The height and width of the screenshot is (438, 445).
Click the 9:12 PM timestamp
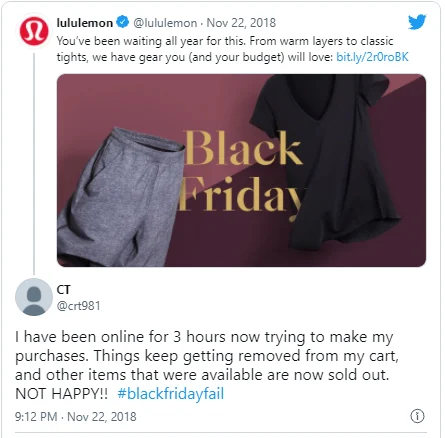[36, 416]
